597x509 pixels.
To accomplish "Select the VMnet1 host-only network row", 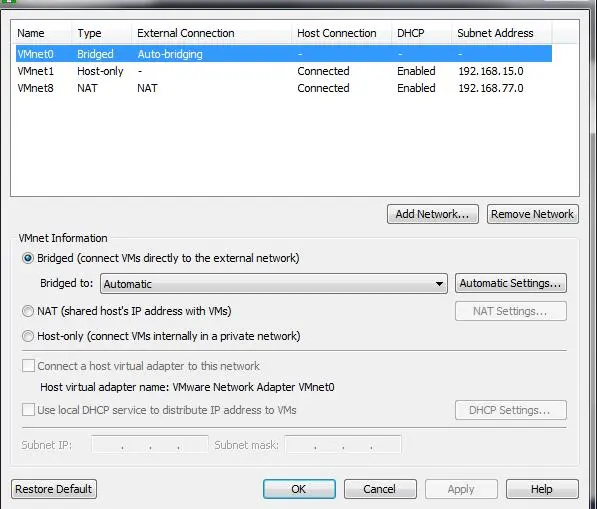I will tap(284, 71).
